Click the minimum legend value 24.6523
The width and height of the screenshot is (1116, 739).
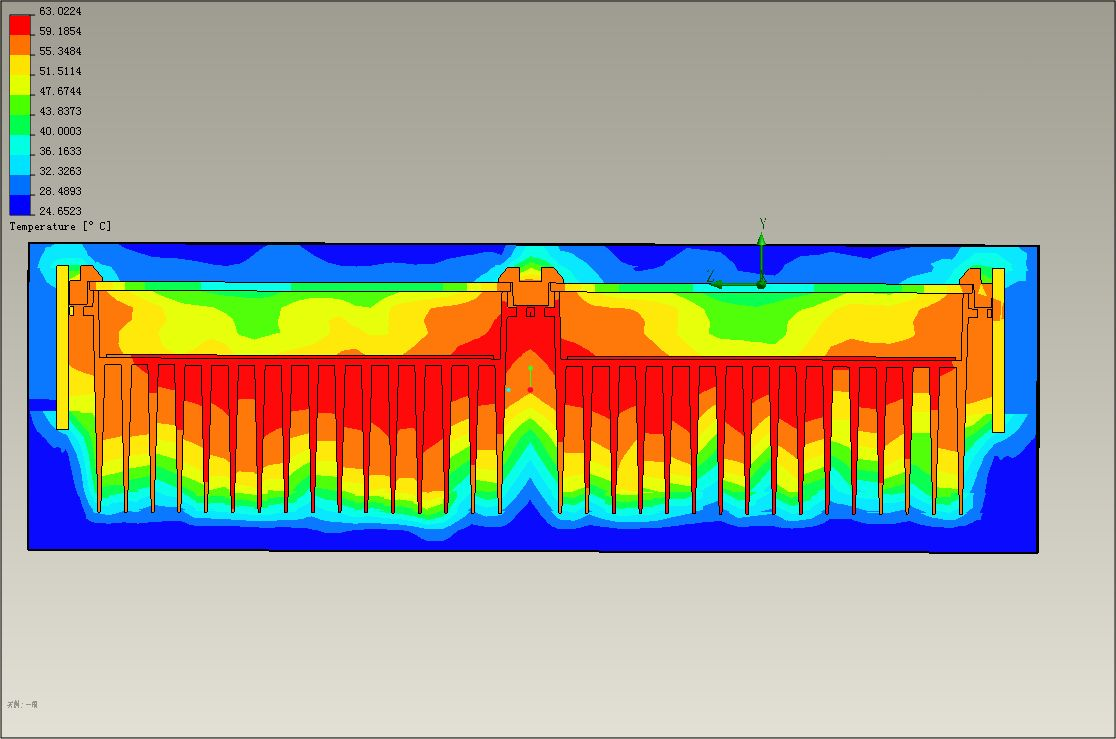tap(60, 211)
